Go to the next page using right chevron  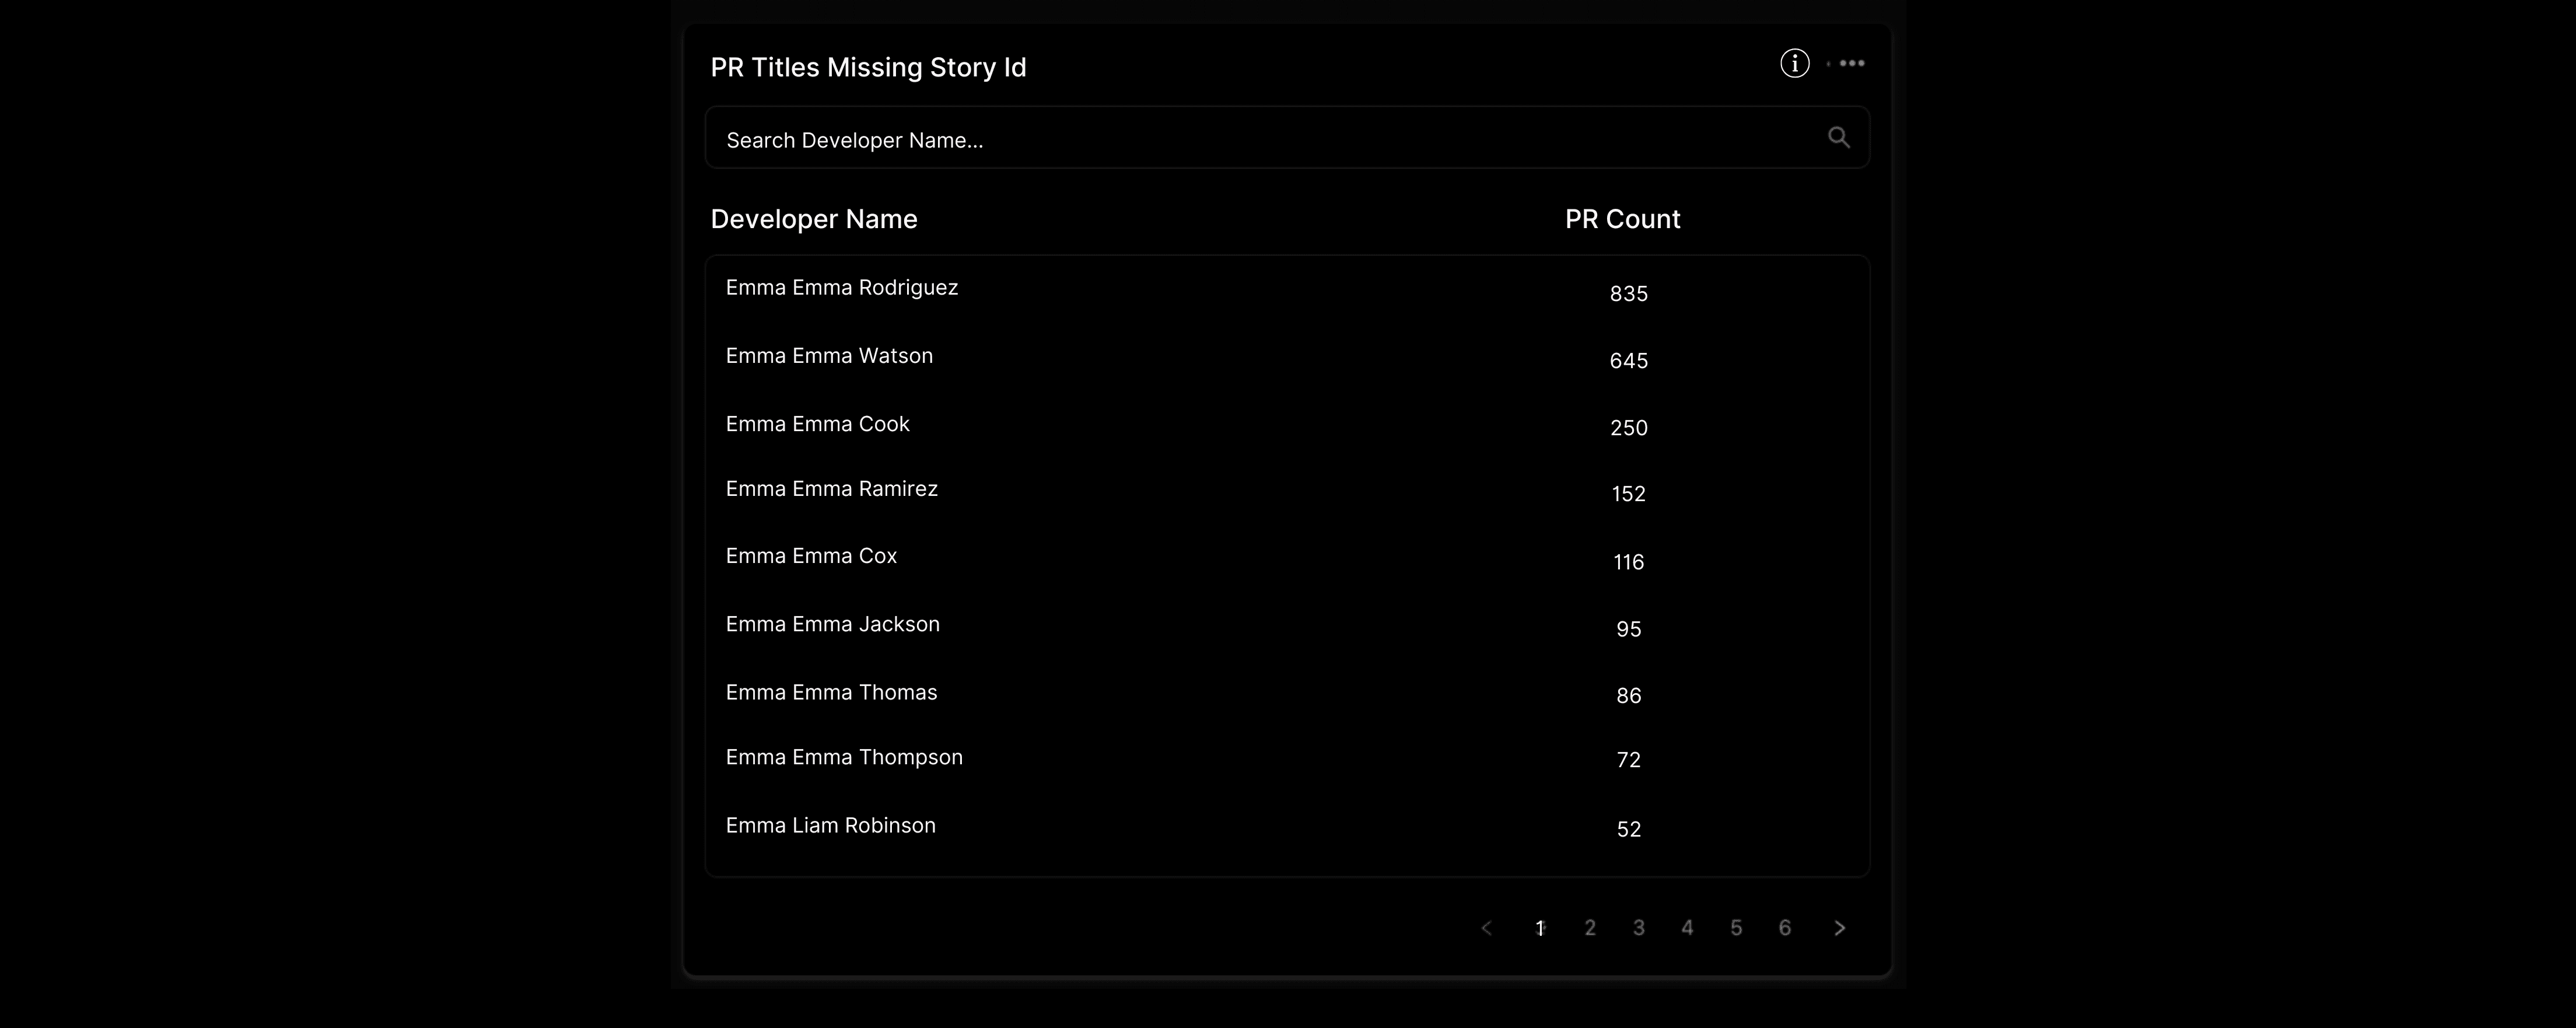pyautogui.click(x=1840, y=927)
